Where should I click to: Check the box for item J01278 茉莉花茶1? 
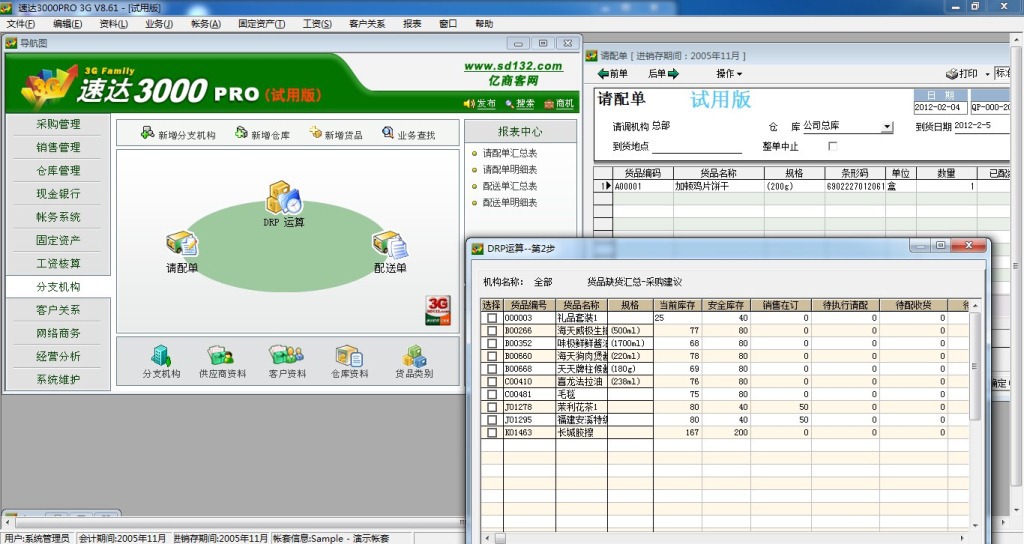(492, 407)
